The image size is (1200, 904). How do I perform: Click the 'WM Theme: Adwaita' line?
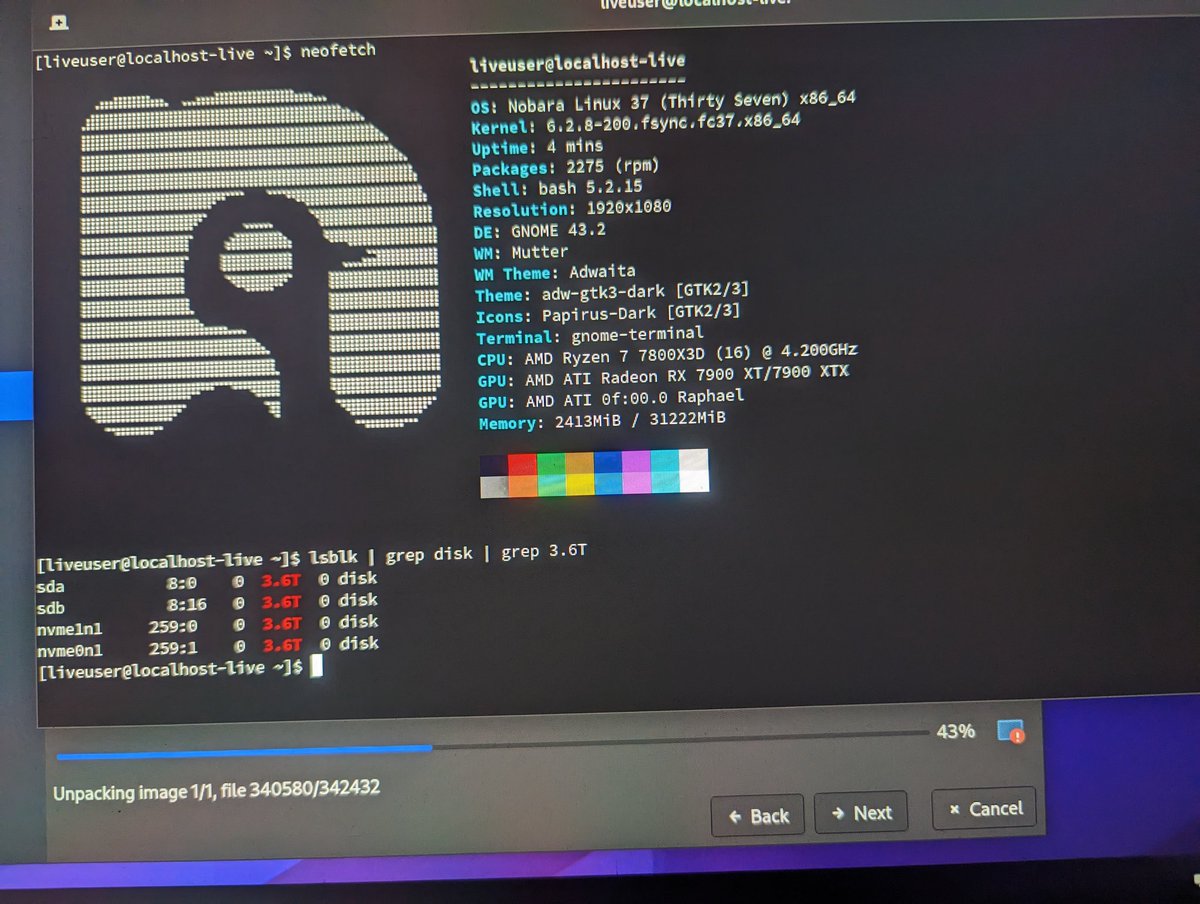(x=555, y=273)
